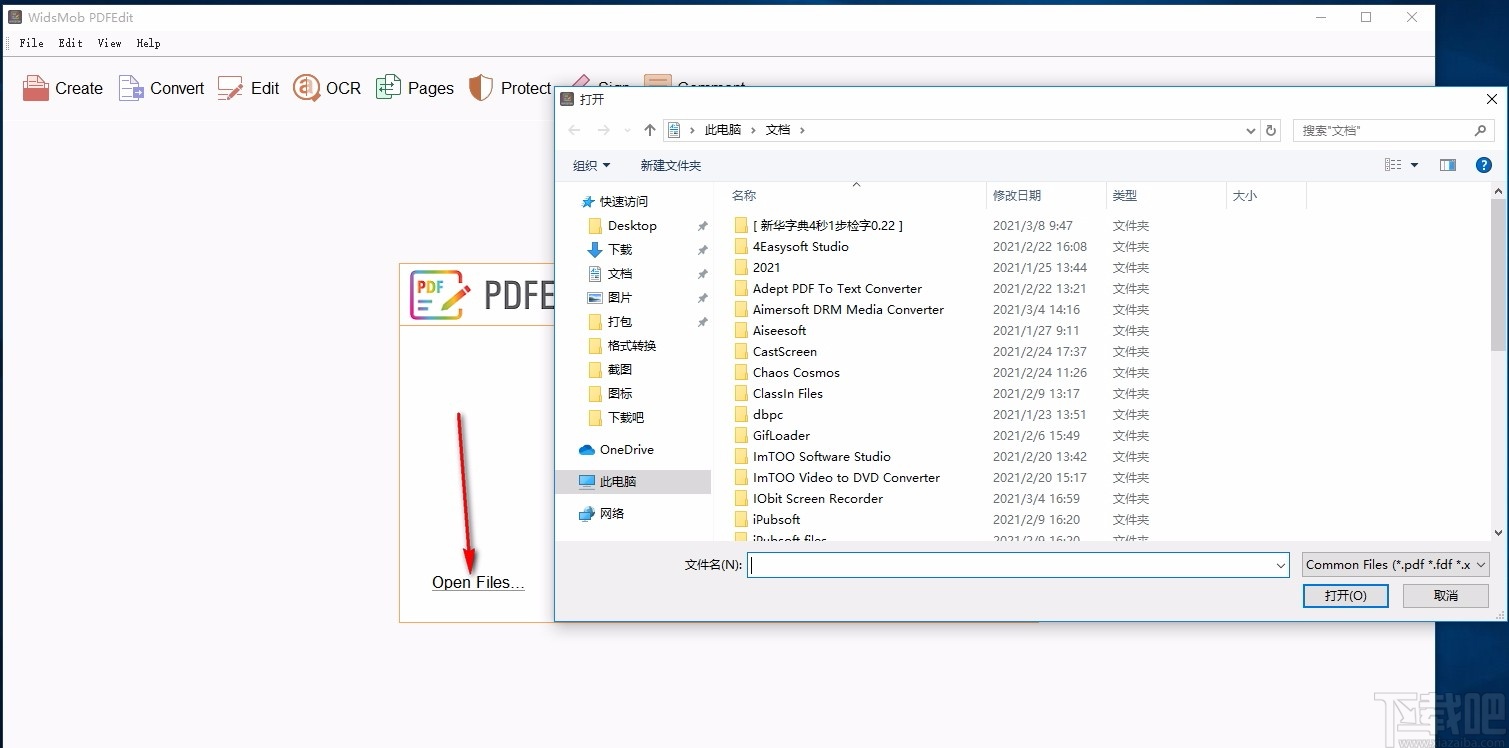Refresh the current folder view
1509x748 pixels.
(x=1270, y=130)
